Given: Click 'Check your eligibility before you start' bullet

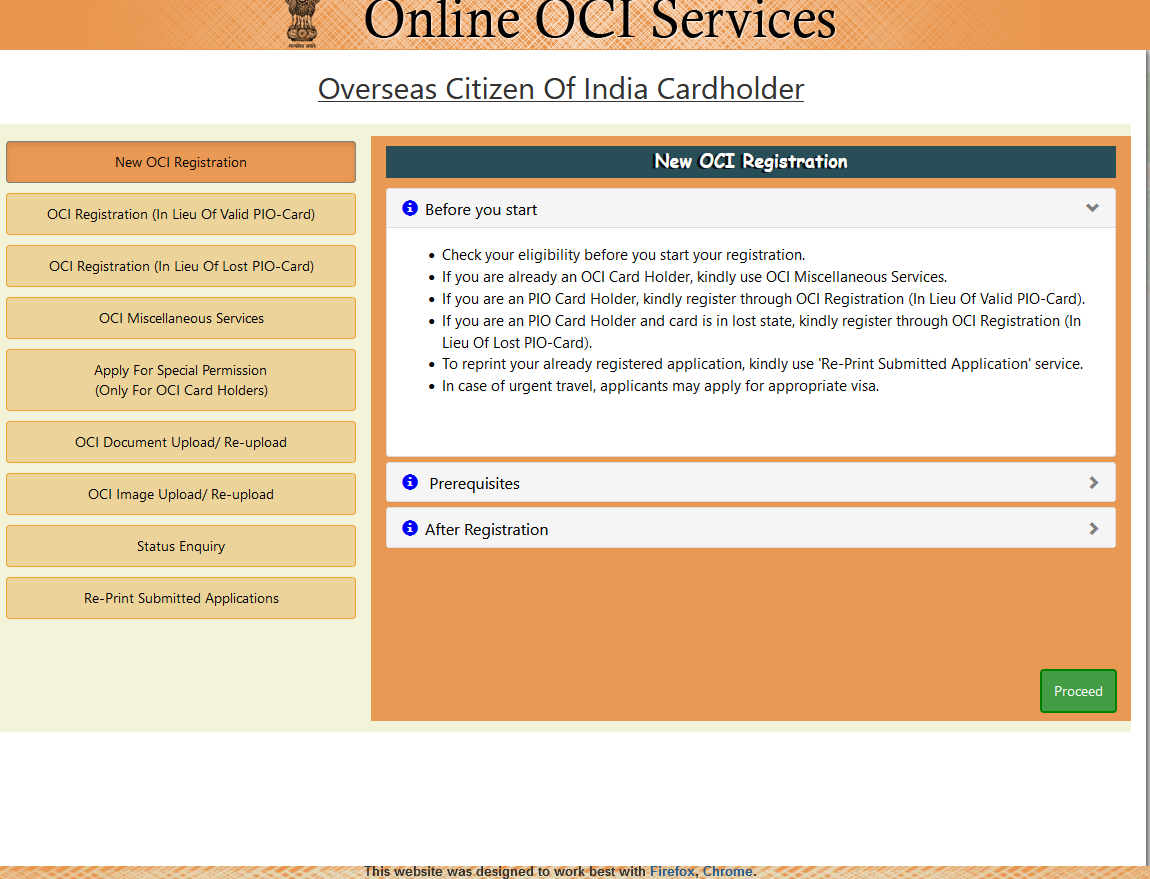Looking at the screenshot, I should click(623, 255).
